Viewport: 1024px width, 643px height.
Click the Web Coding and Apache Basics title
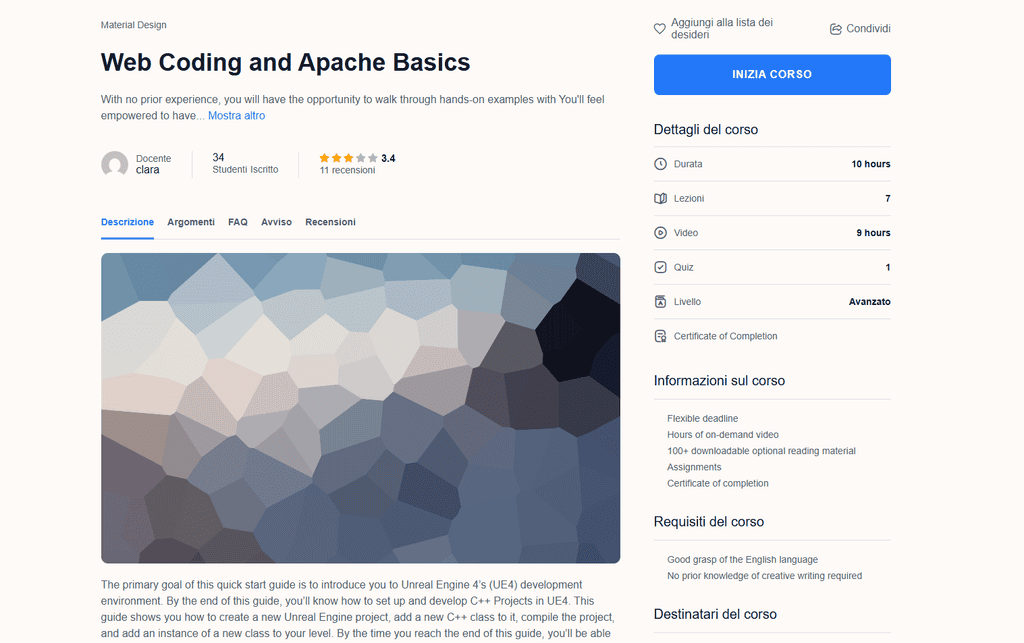pos(285,63)
